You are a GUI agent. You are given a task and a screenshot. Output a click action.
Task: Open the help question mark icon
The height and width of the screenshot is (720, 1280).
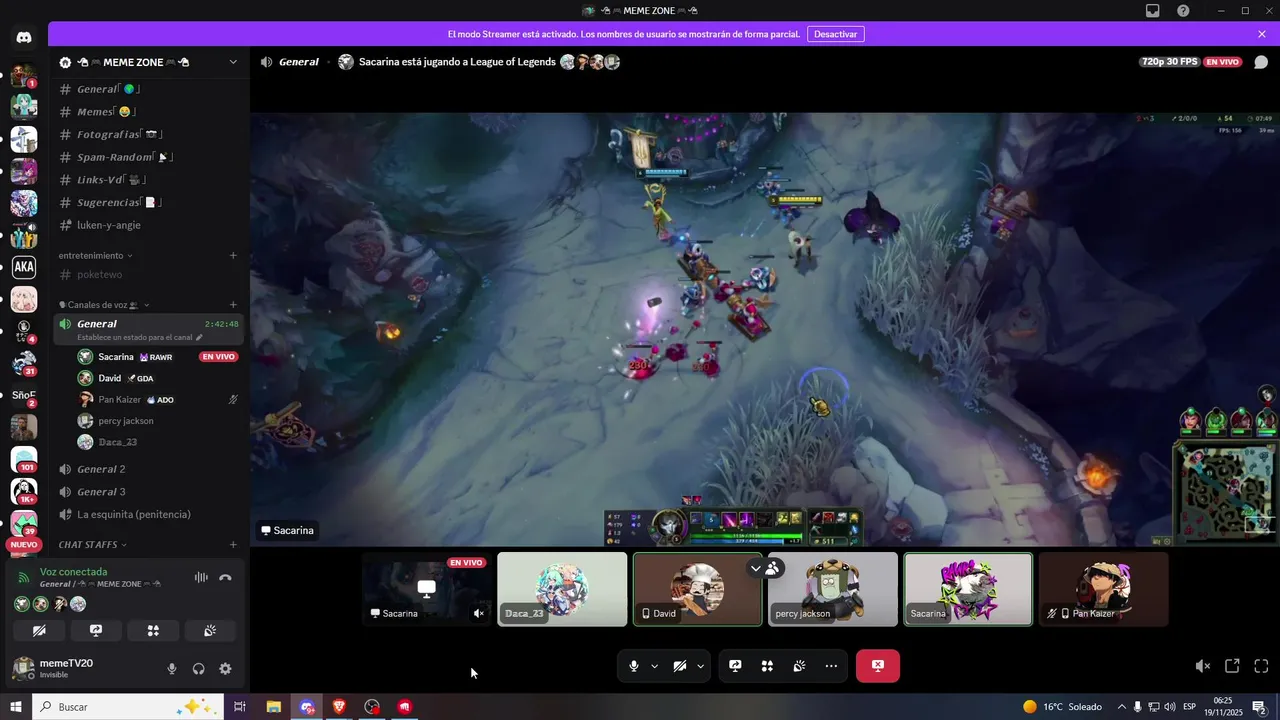click(x=1183, y=11)
